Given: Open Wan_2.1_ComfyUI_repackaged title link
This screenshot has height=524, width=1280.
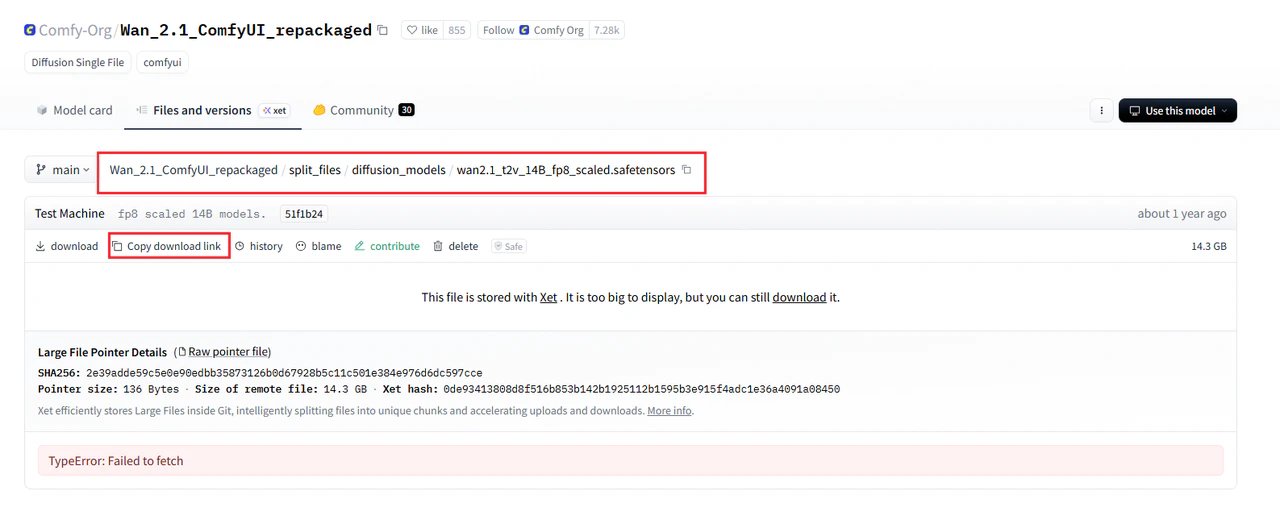Looking at the screenshot, I should click(246, 30).
